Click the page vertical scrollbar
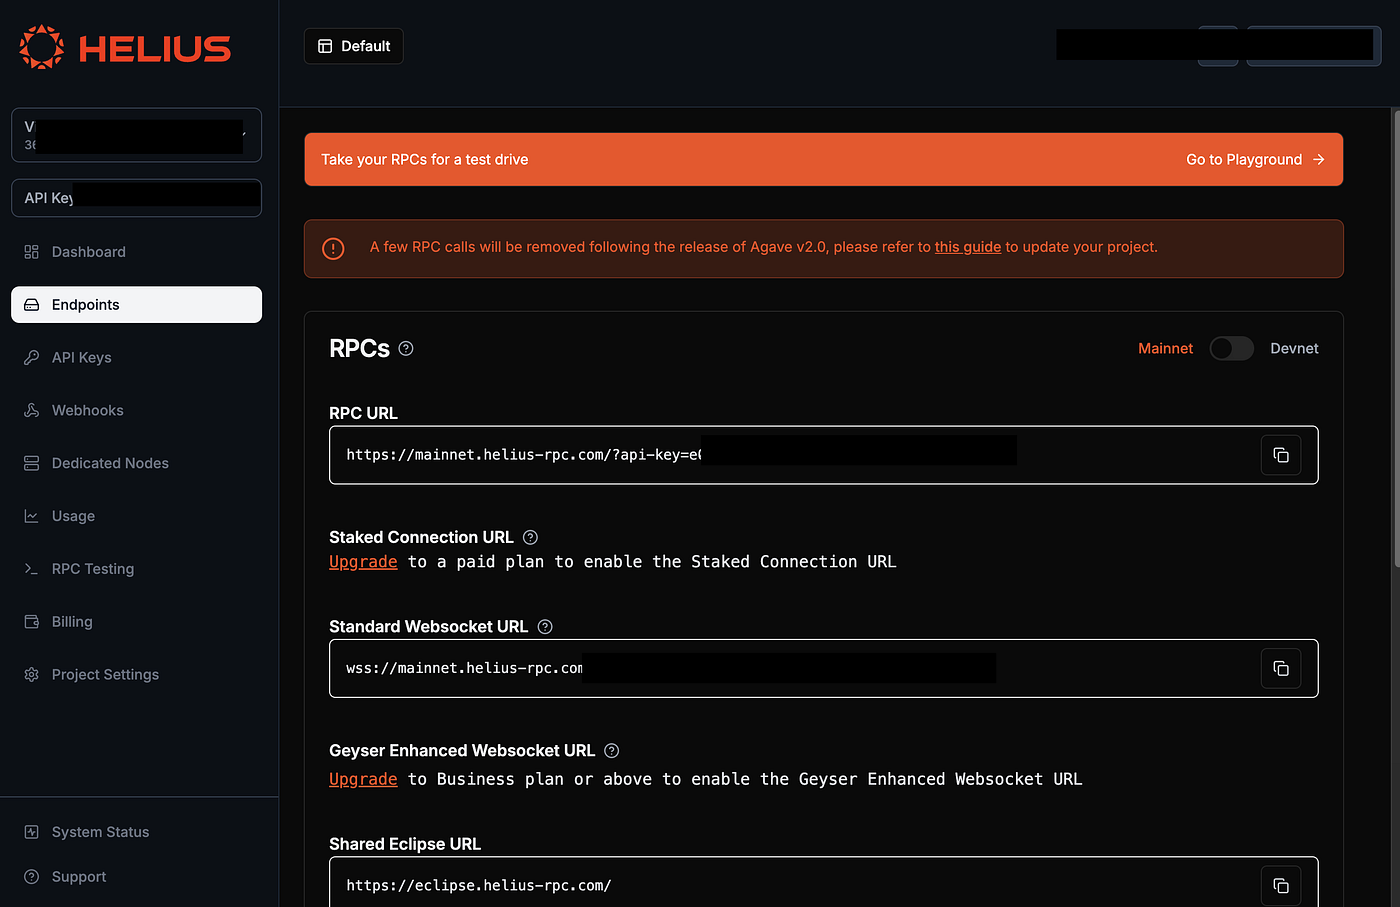The height and width of the screenshot is (907, 1400). click(x=1396, y=340)
